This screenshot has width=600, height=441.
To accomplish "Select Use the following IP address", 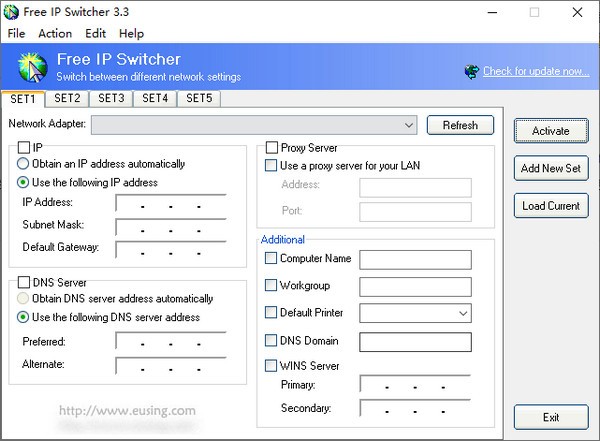I will pos(23,182).
